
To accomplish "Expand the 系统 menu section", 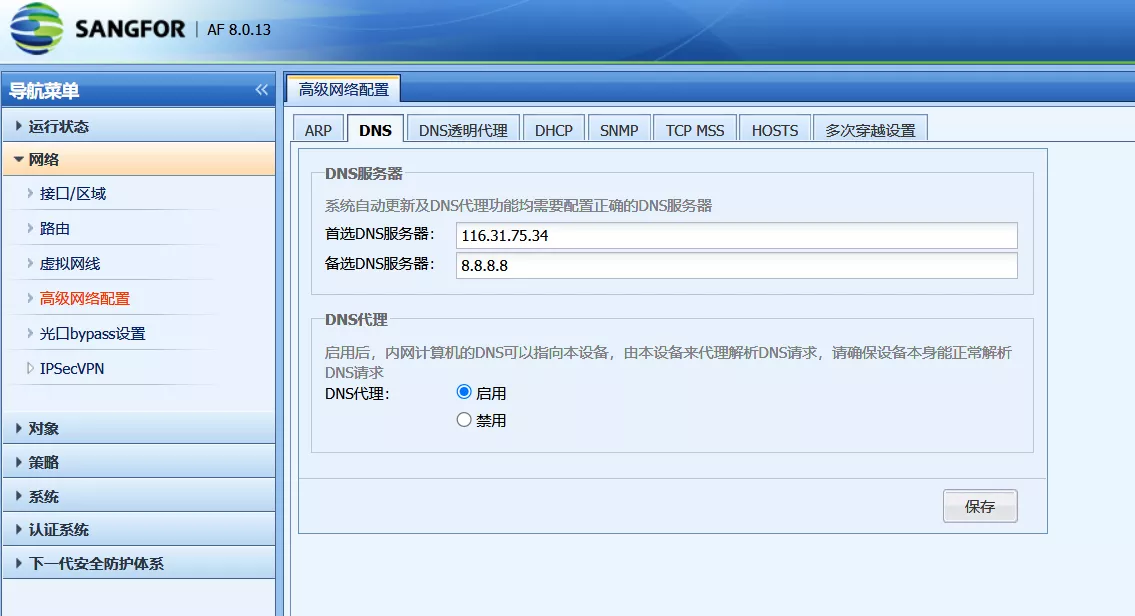I will (44, 496).
